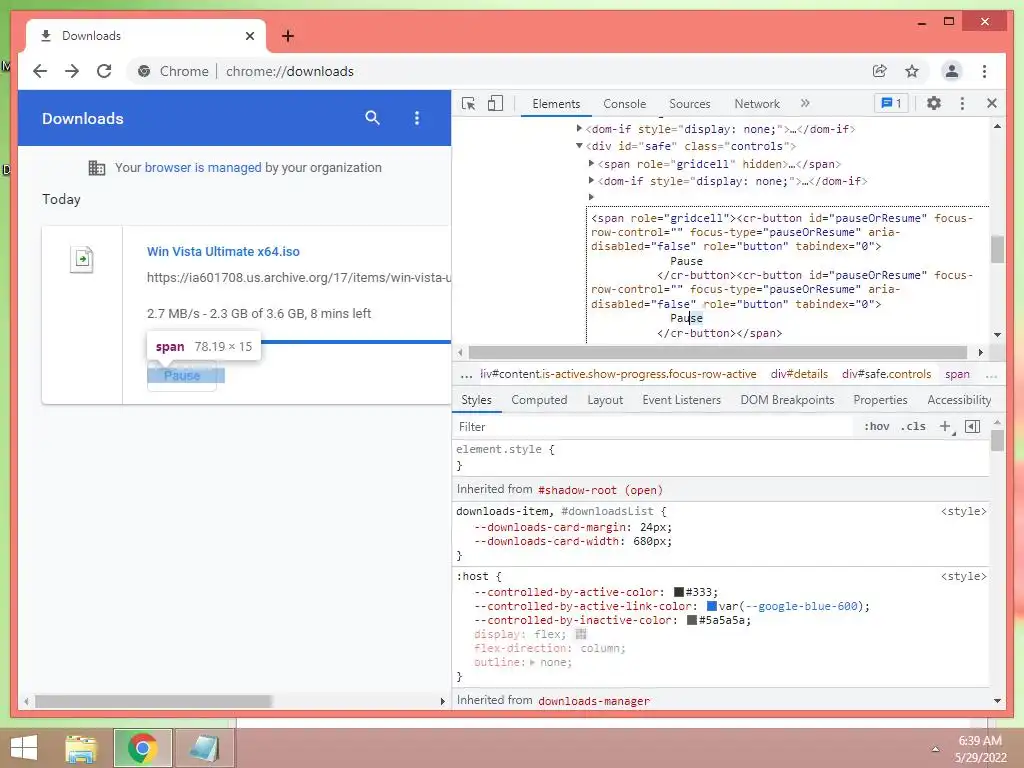Open the Event Listeners tab

click(681, 400)
